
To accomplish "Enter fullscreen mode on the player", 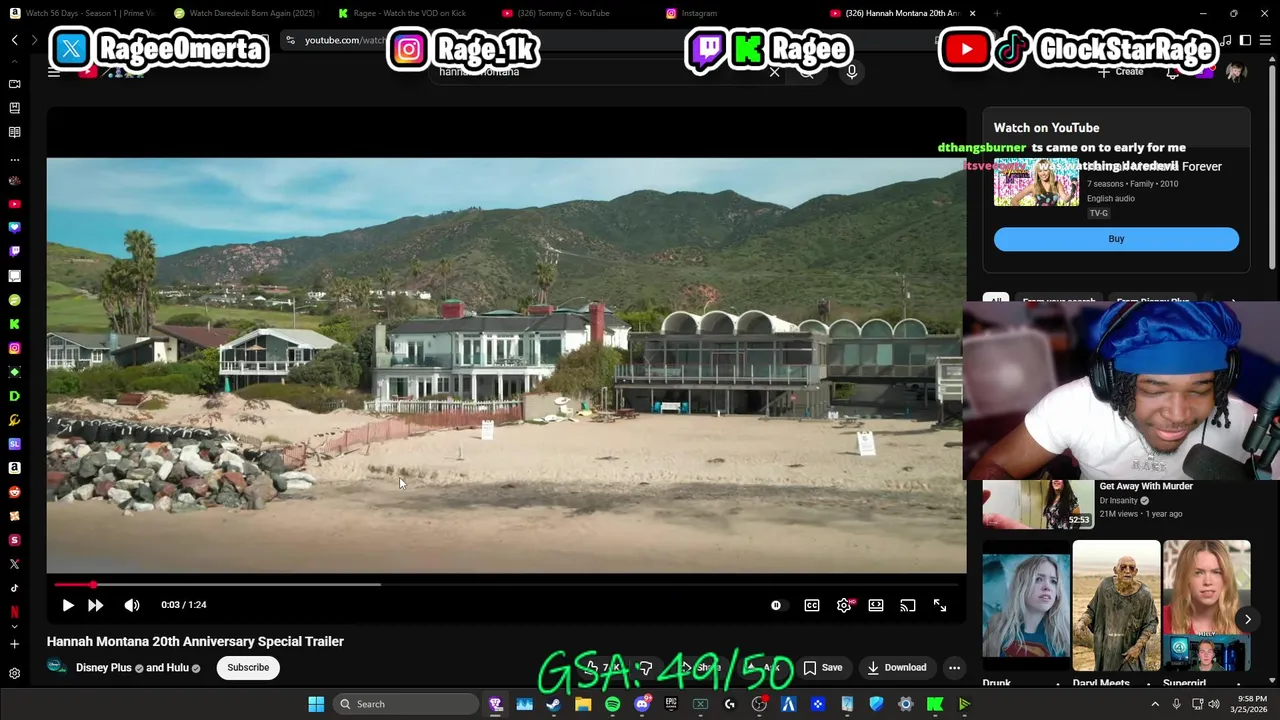I will (940, 605).
